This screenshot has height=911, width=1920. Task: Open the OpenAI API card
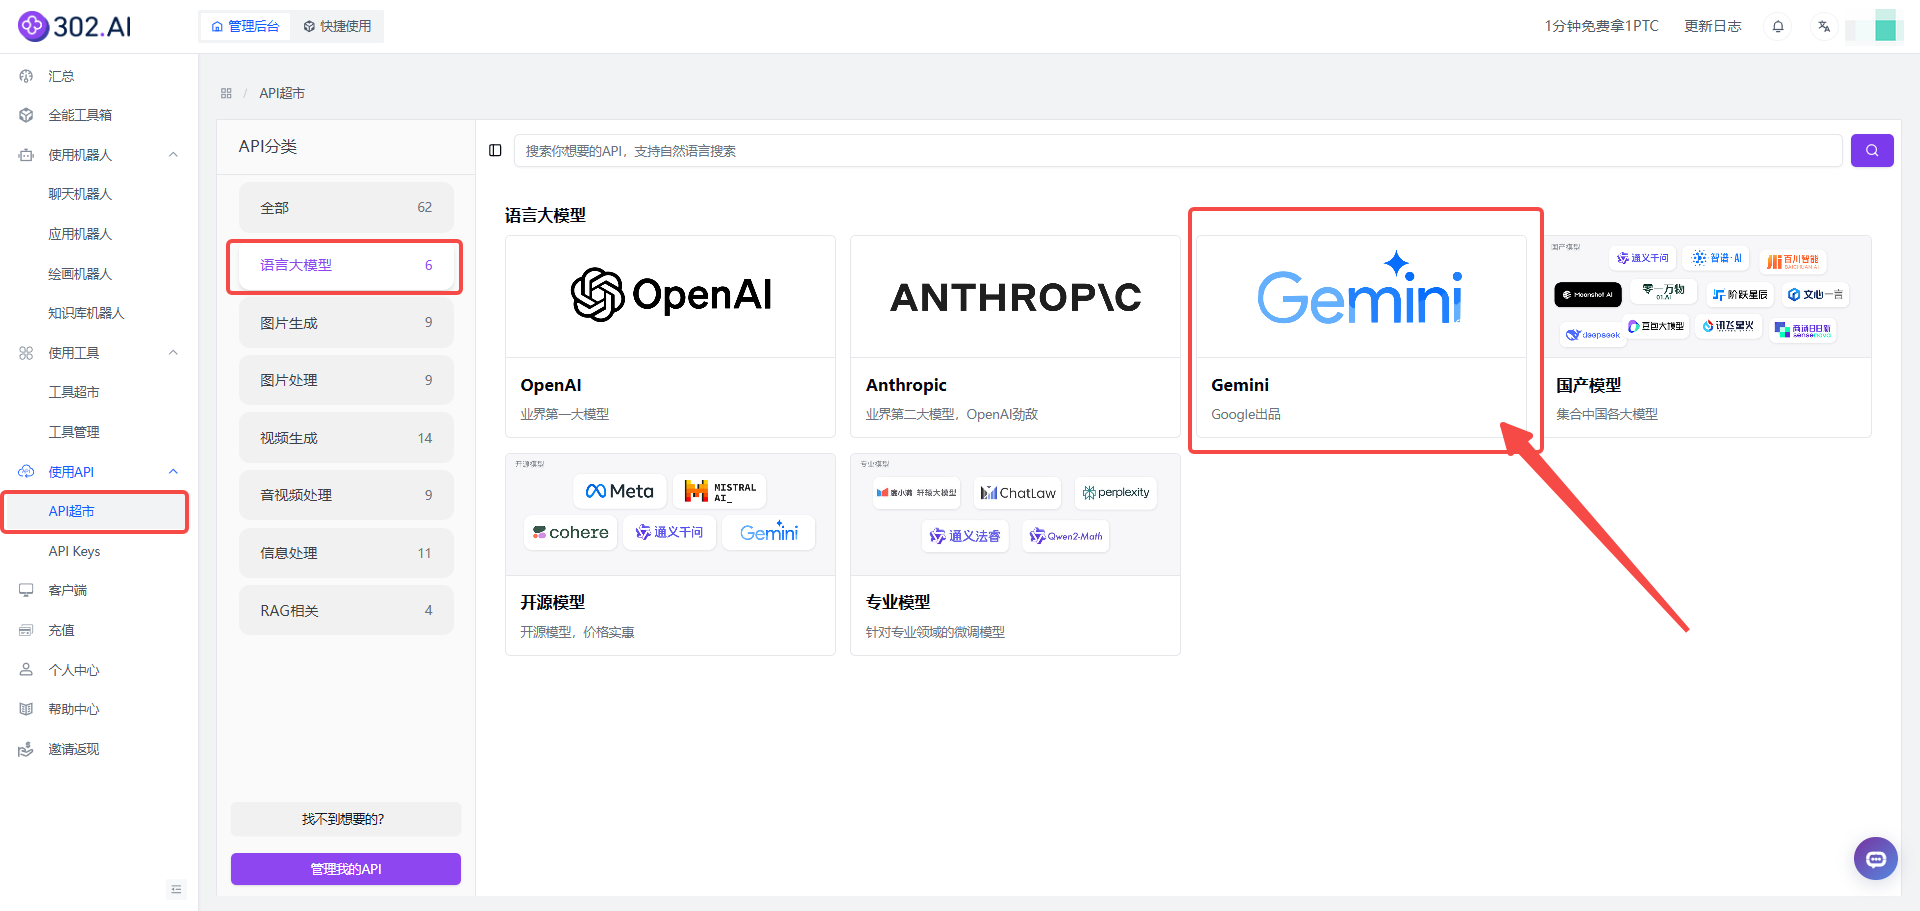[x=670, y=337]
